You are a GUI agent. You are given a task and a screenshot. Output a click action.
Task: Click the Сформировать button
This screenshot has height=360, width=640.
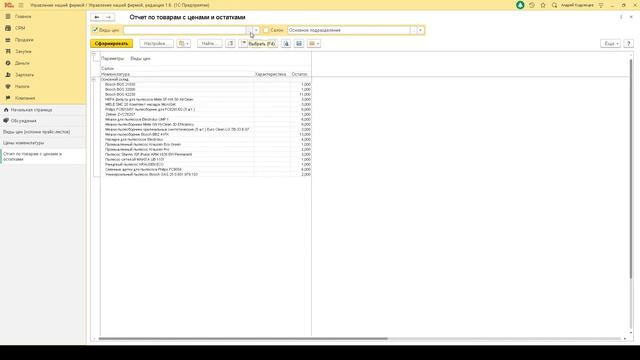(x=111, y=43)
